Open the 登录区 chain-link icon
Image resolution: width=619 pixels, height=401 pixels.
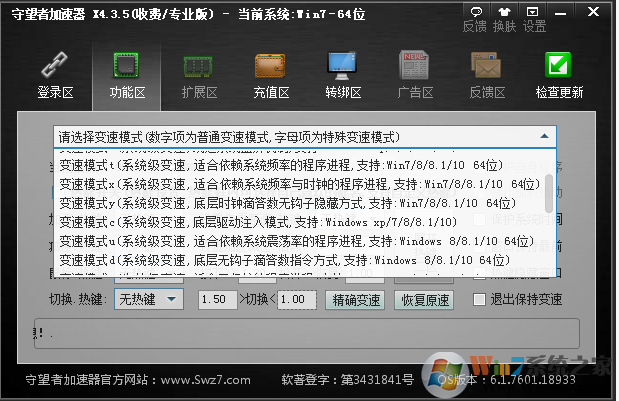click(x=55, y=65)
